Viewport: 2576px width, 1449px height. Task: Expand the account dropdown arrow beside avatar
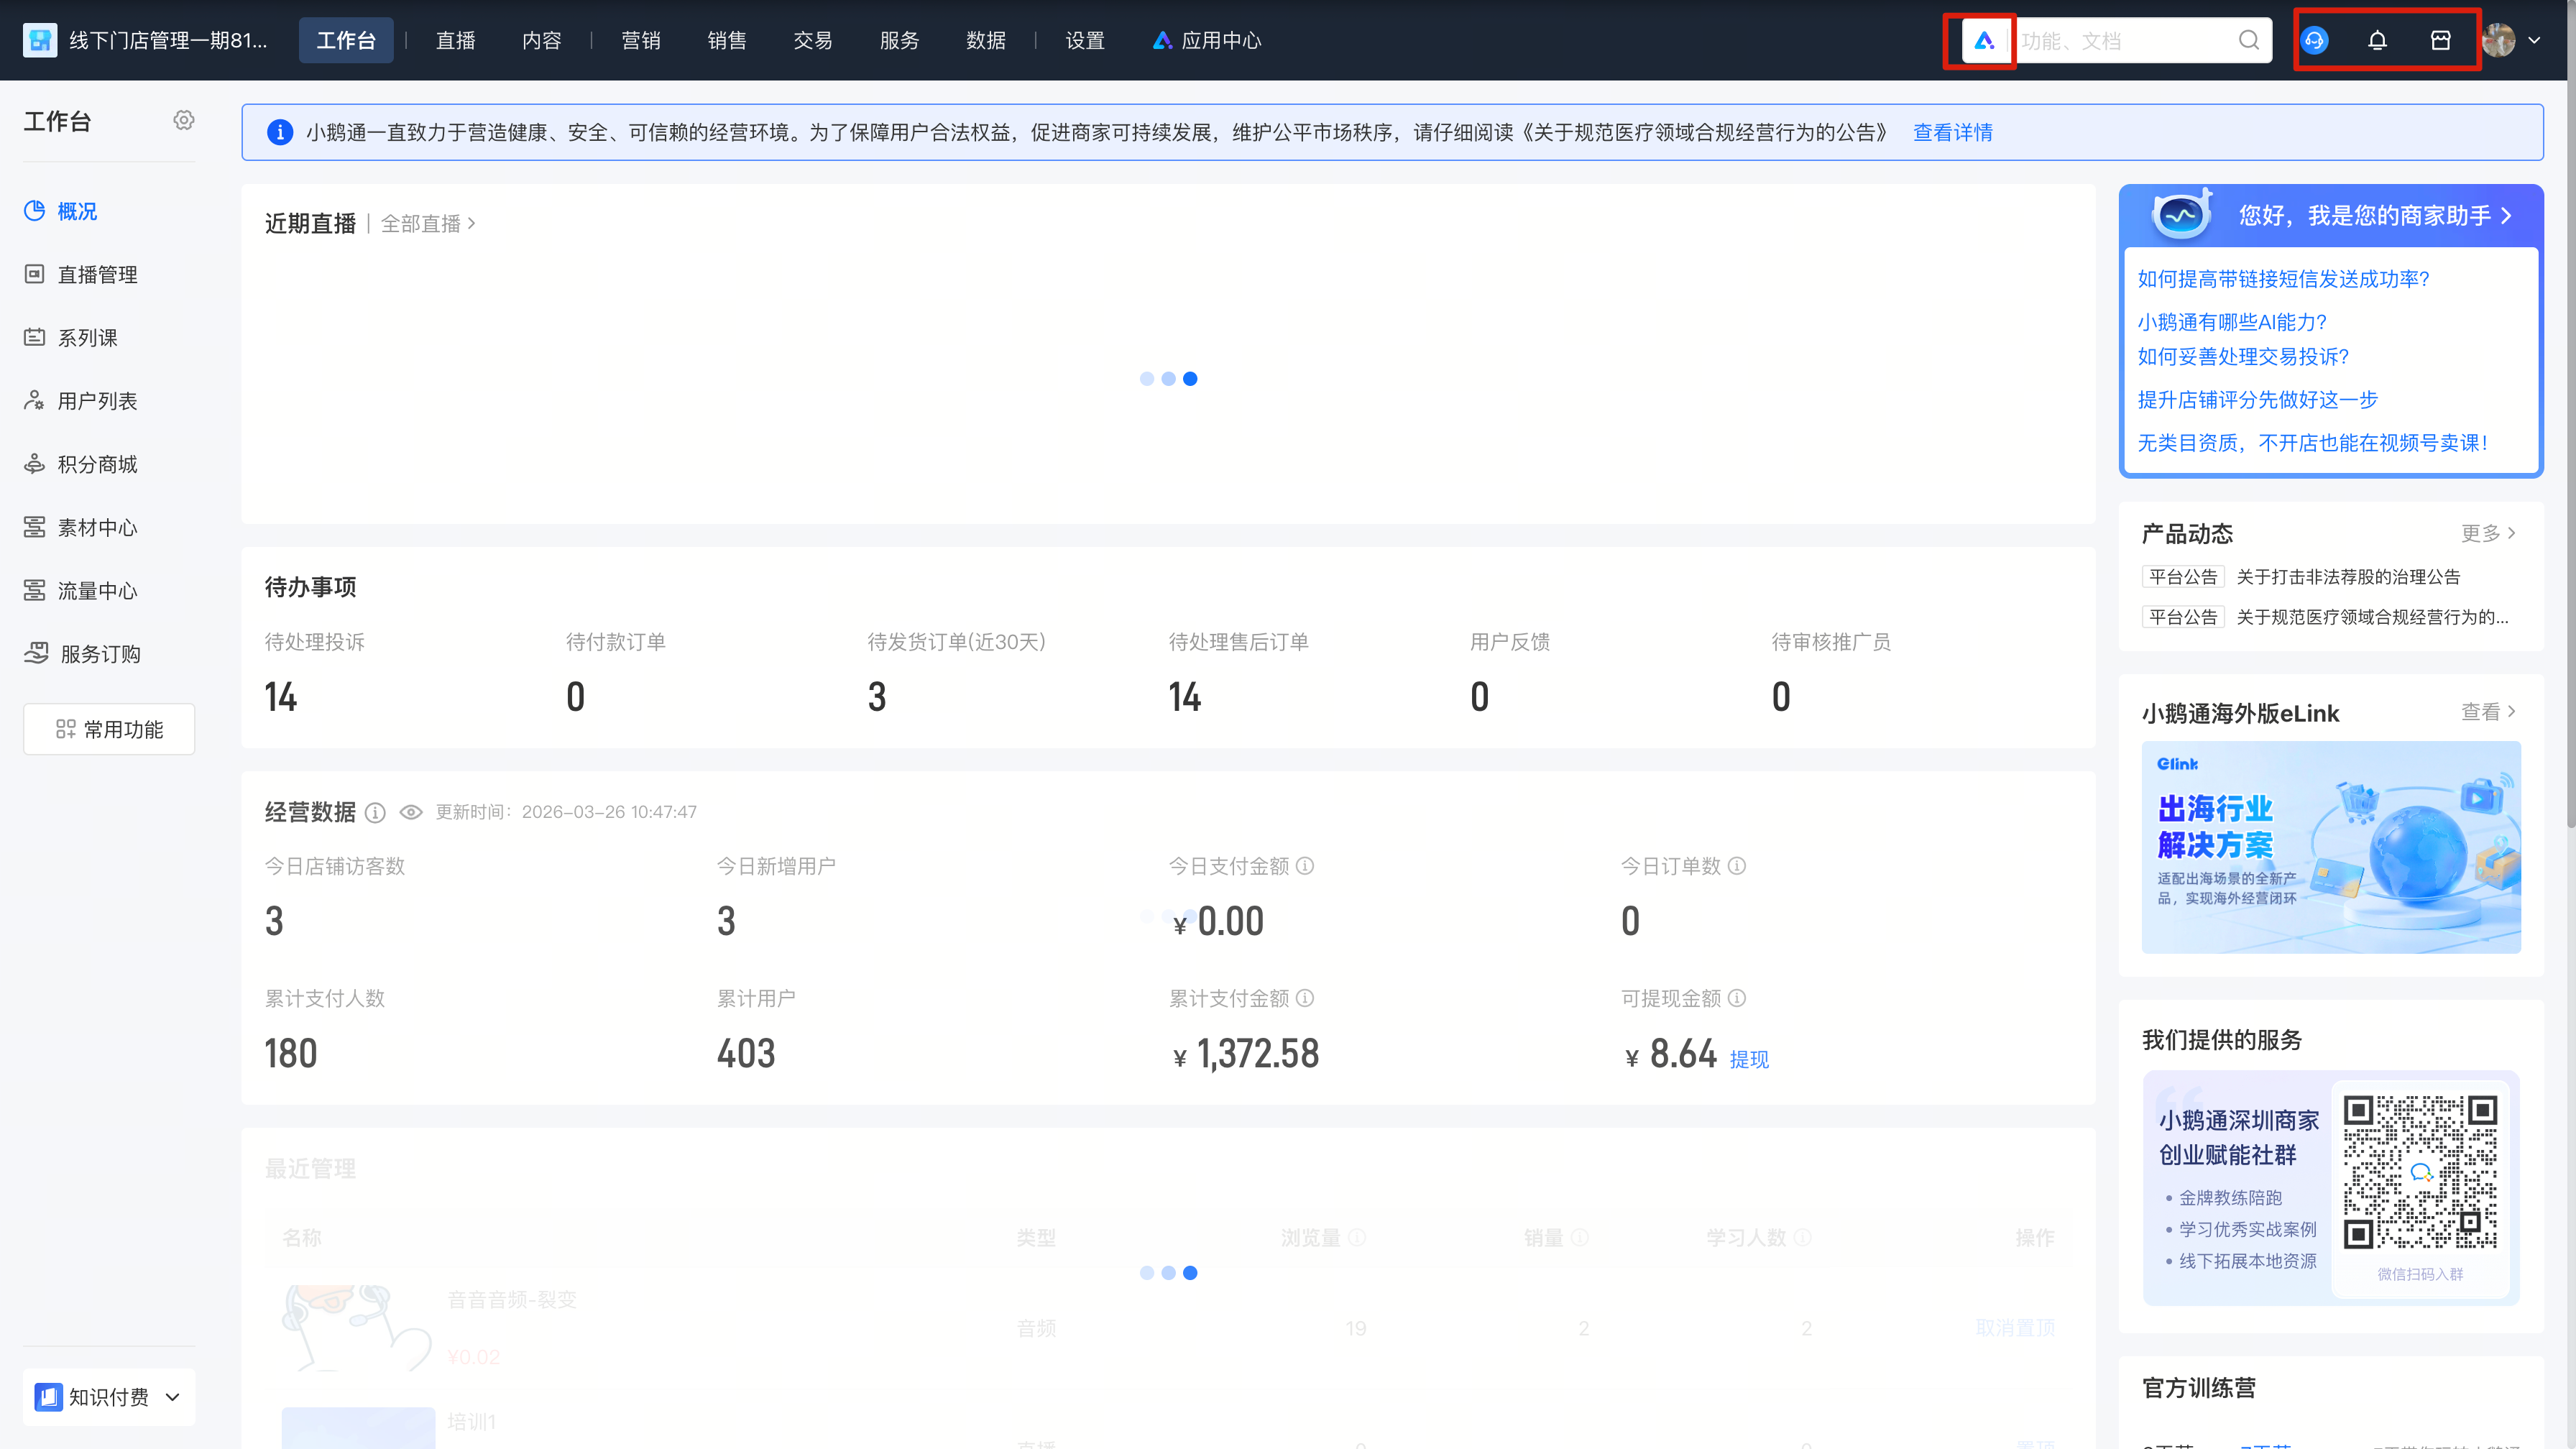[2534, 40]
